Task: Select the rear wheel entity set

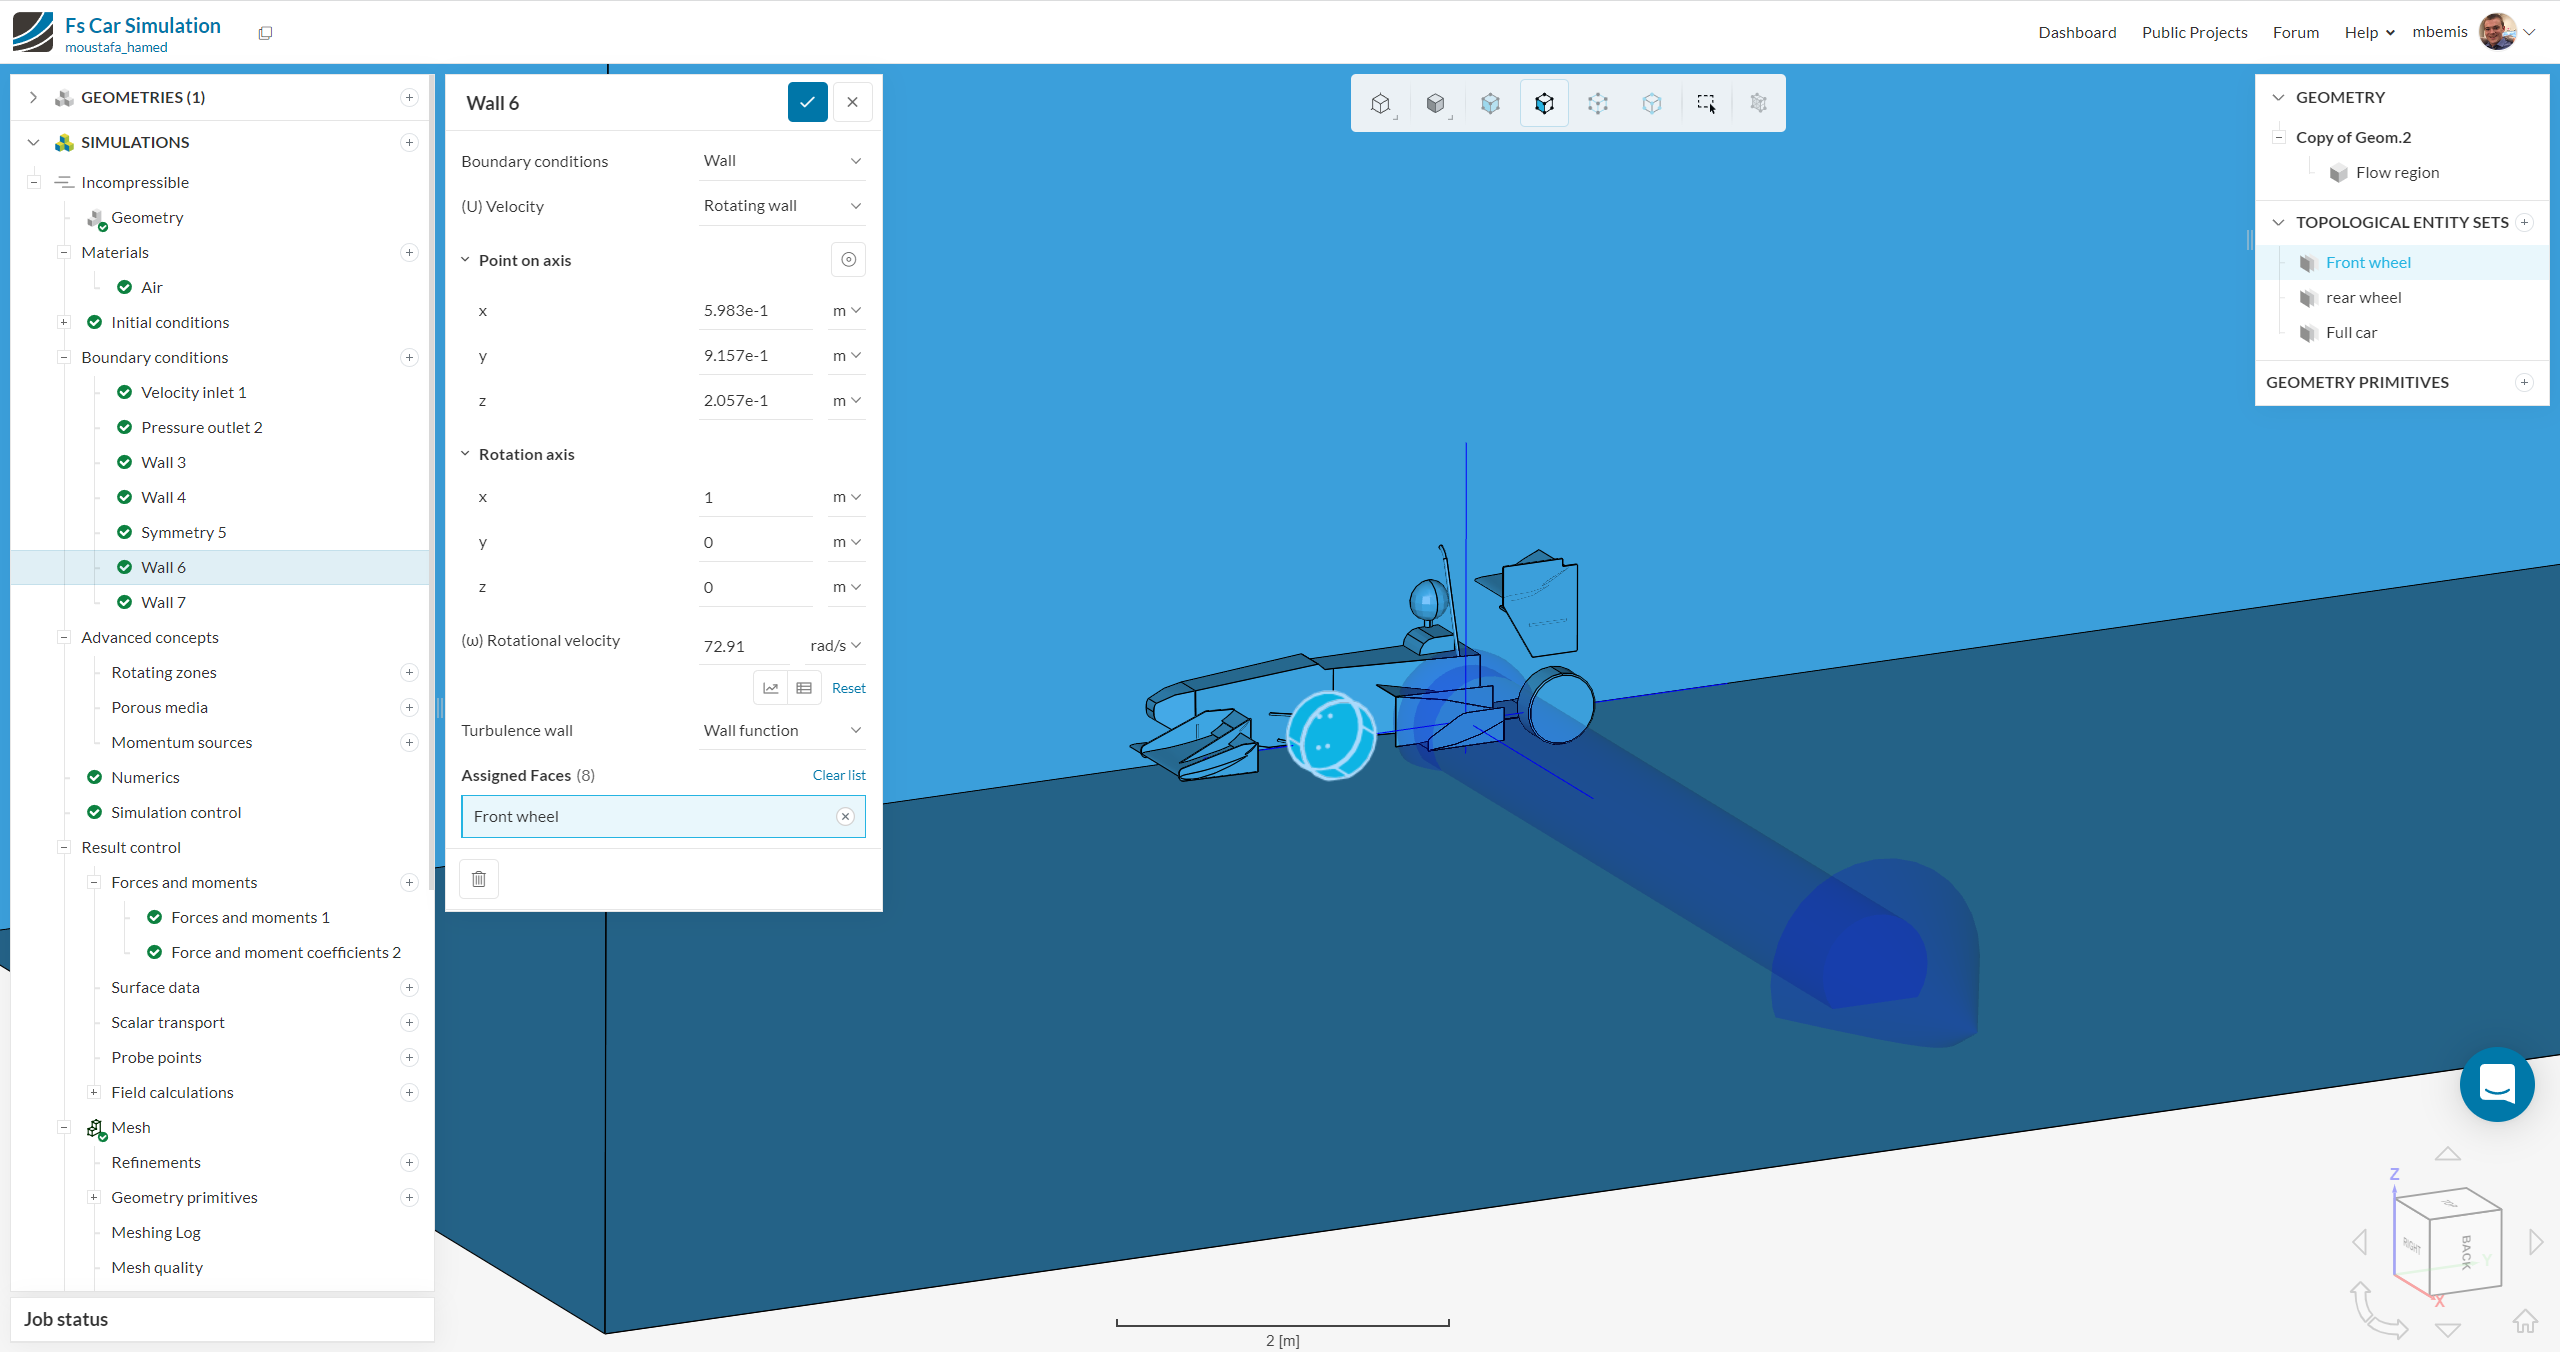Action: point(2363,298)
